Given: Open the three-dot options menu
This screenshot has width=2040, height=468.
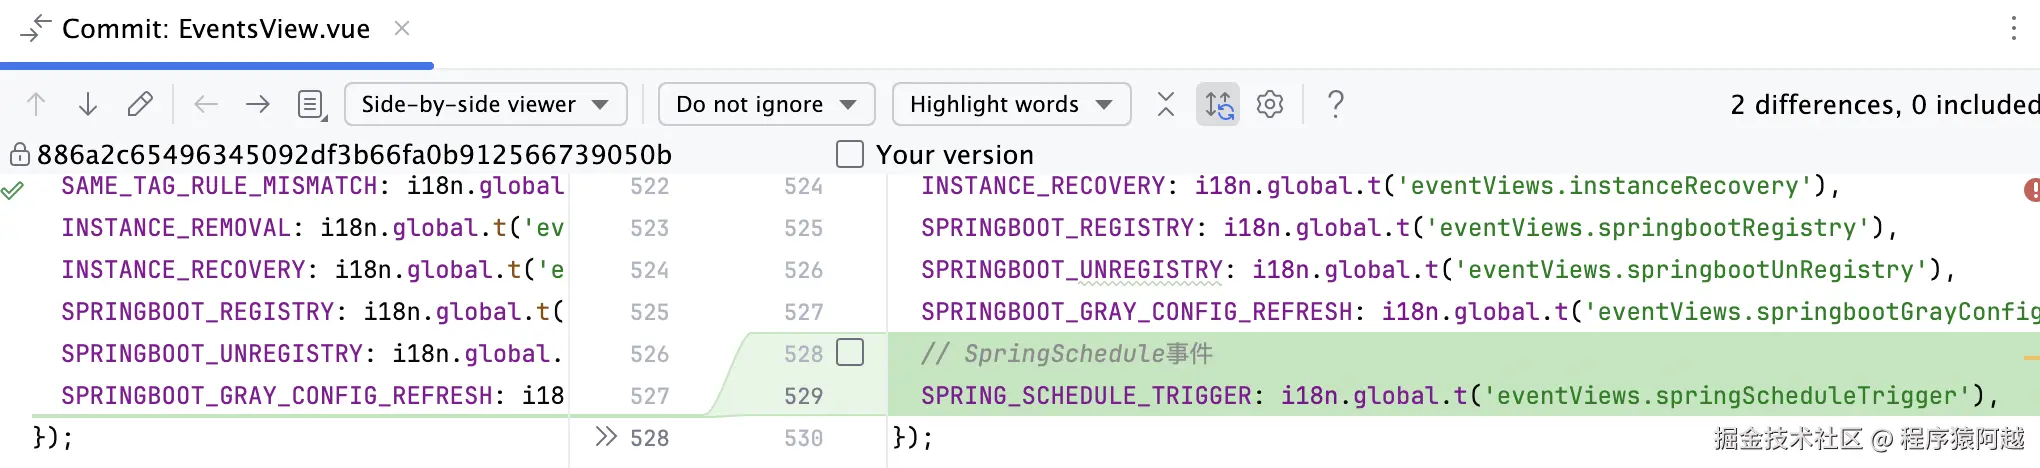Looking at the screenshot, I should click(x=2014, y=28).
